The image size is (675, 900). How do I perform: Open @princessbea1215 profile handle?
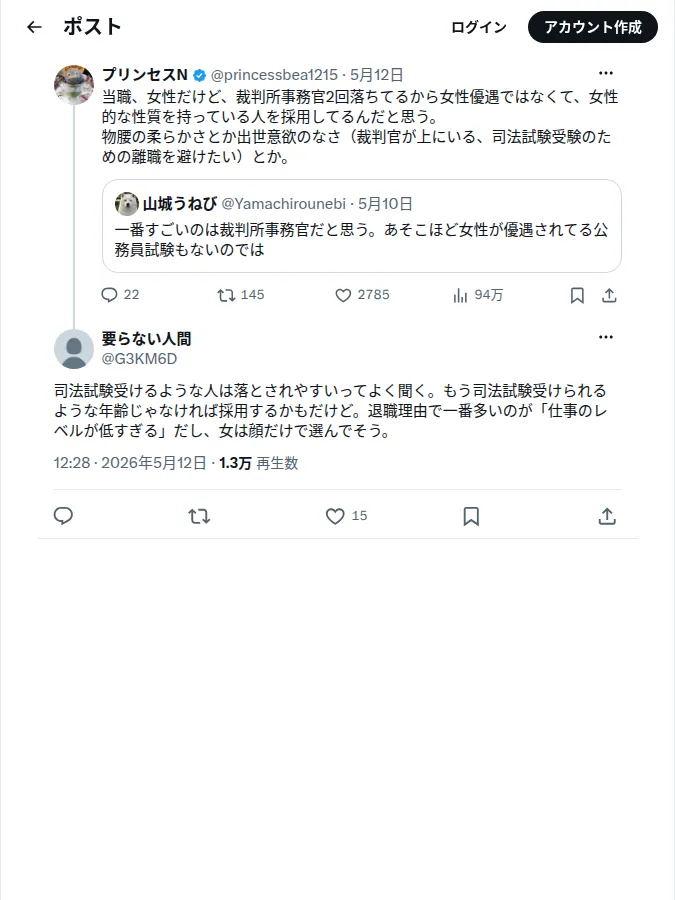(x=274, y=75)
